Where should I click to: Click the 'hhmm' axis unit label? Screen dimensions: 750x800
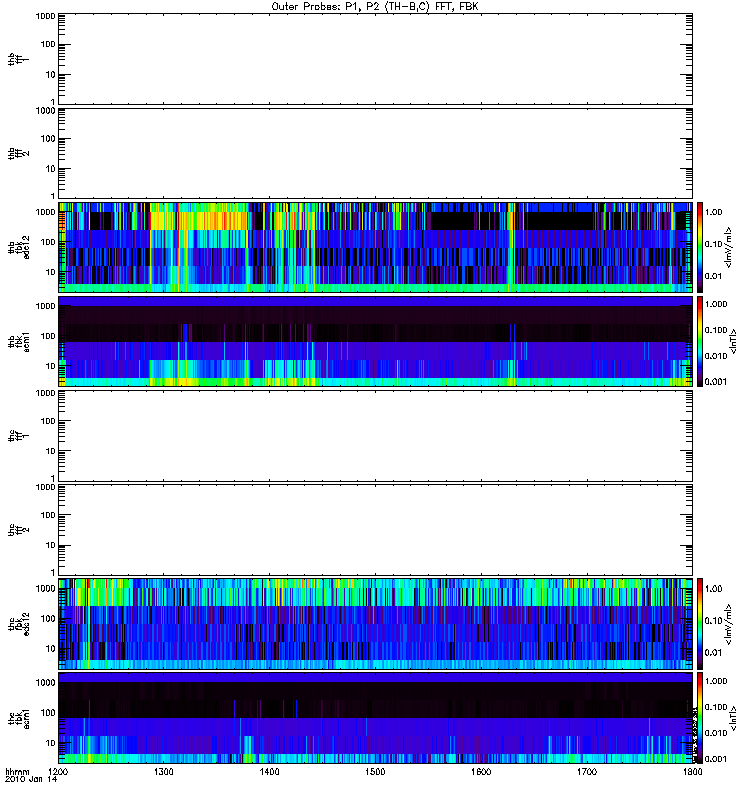[17, 772]
